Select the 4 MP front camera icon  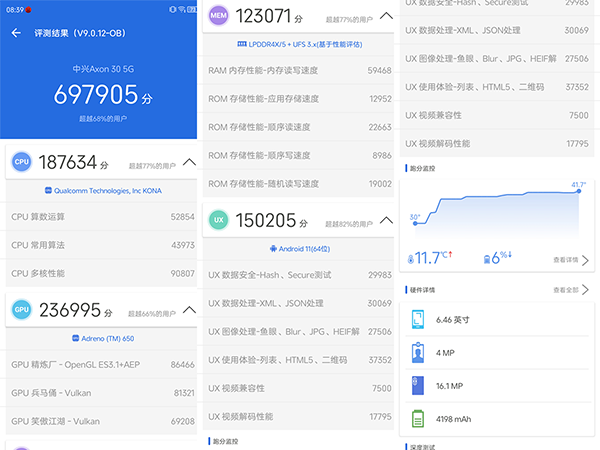coord(417,352)
